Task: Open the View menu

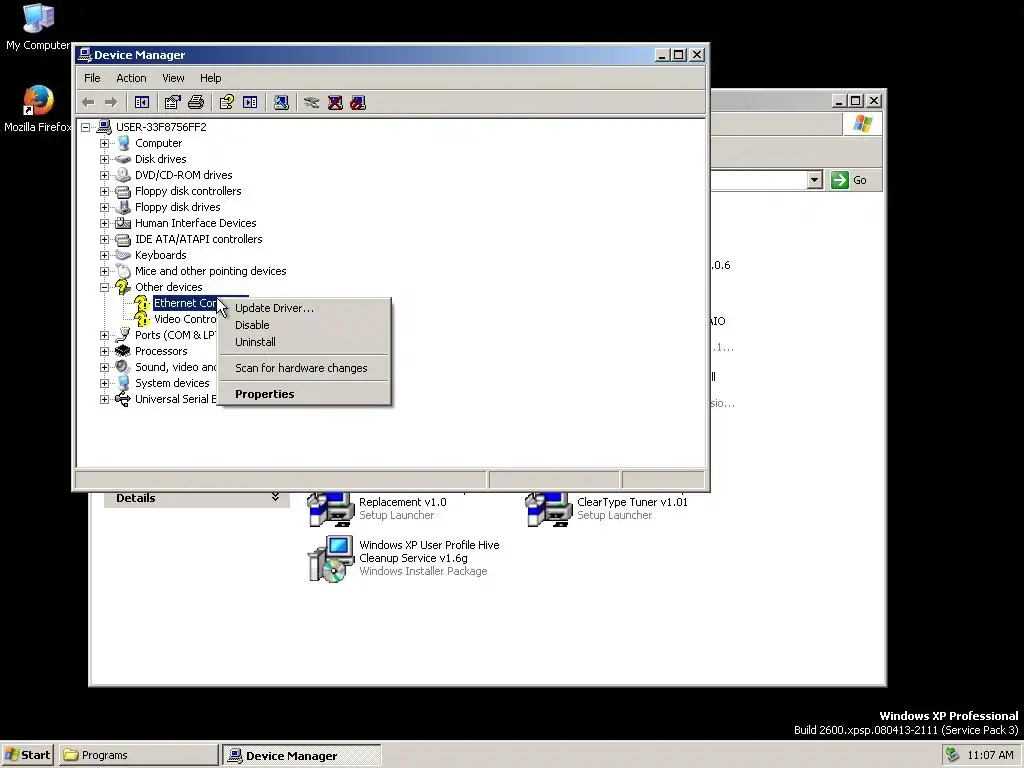Action: (173, 78)
